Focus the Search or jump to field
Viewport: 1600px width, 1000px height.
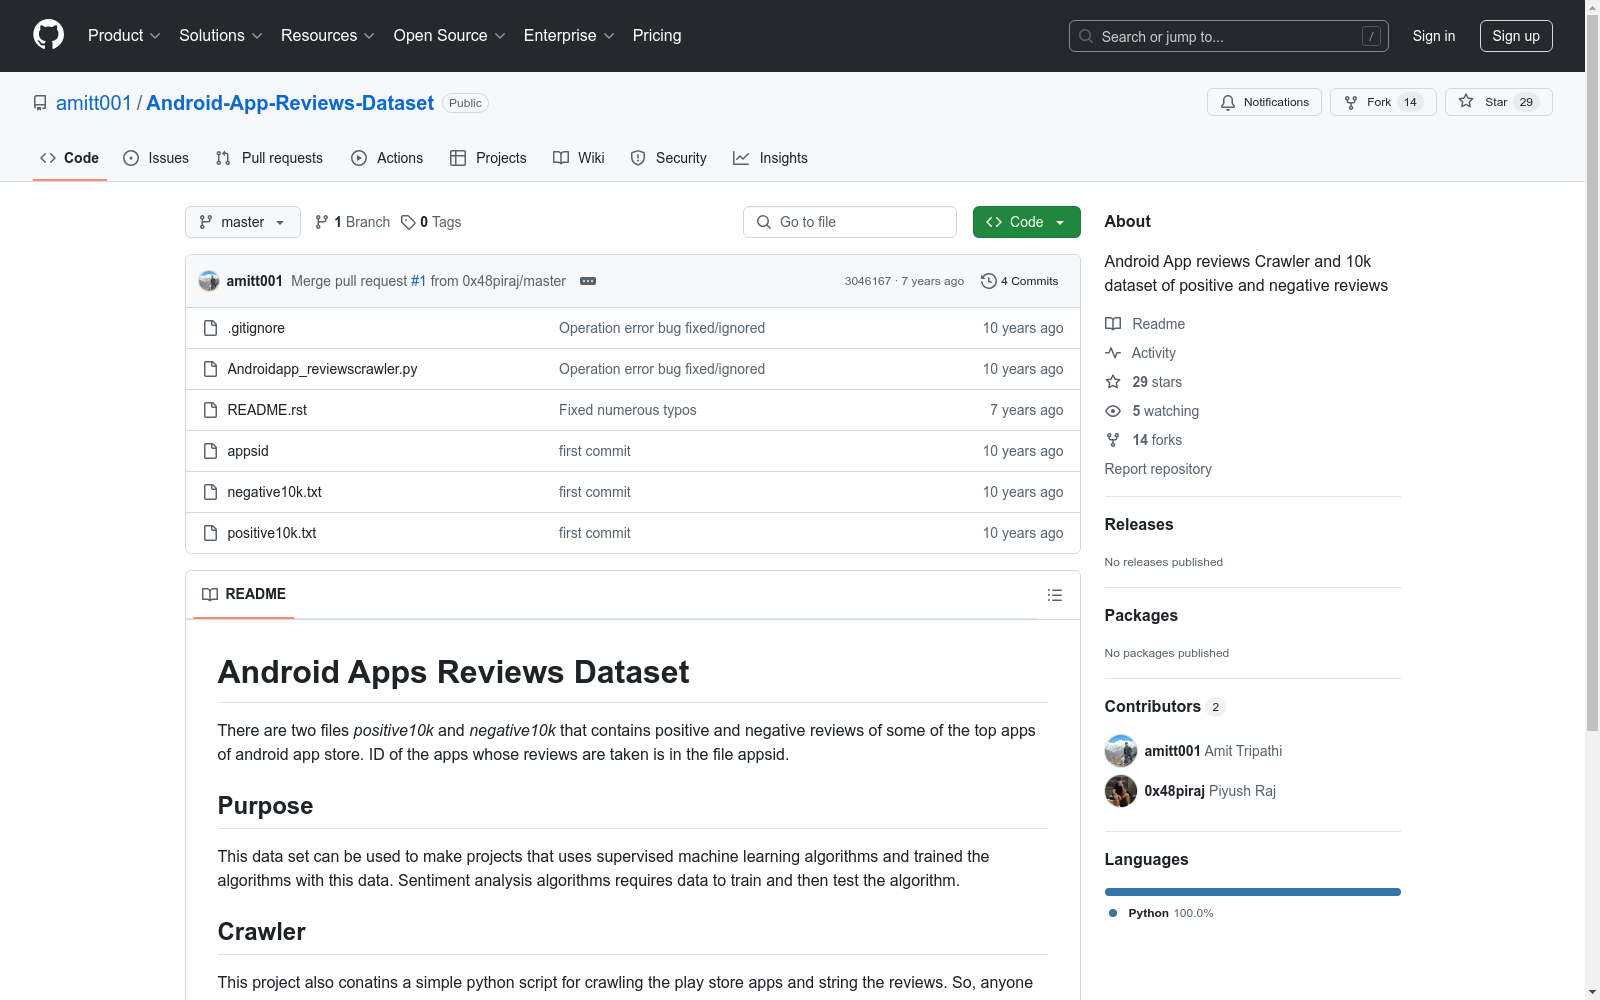[1229, 36]
